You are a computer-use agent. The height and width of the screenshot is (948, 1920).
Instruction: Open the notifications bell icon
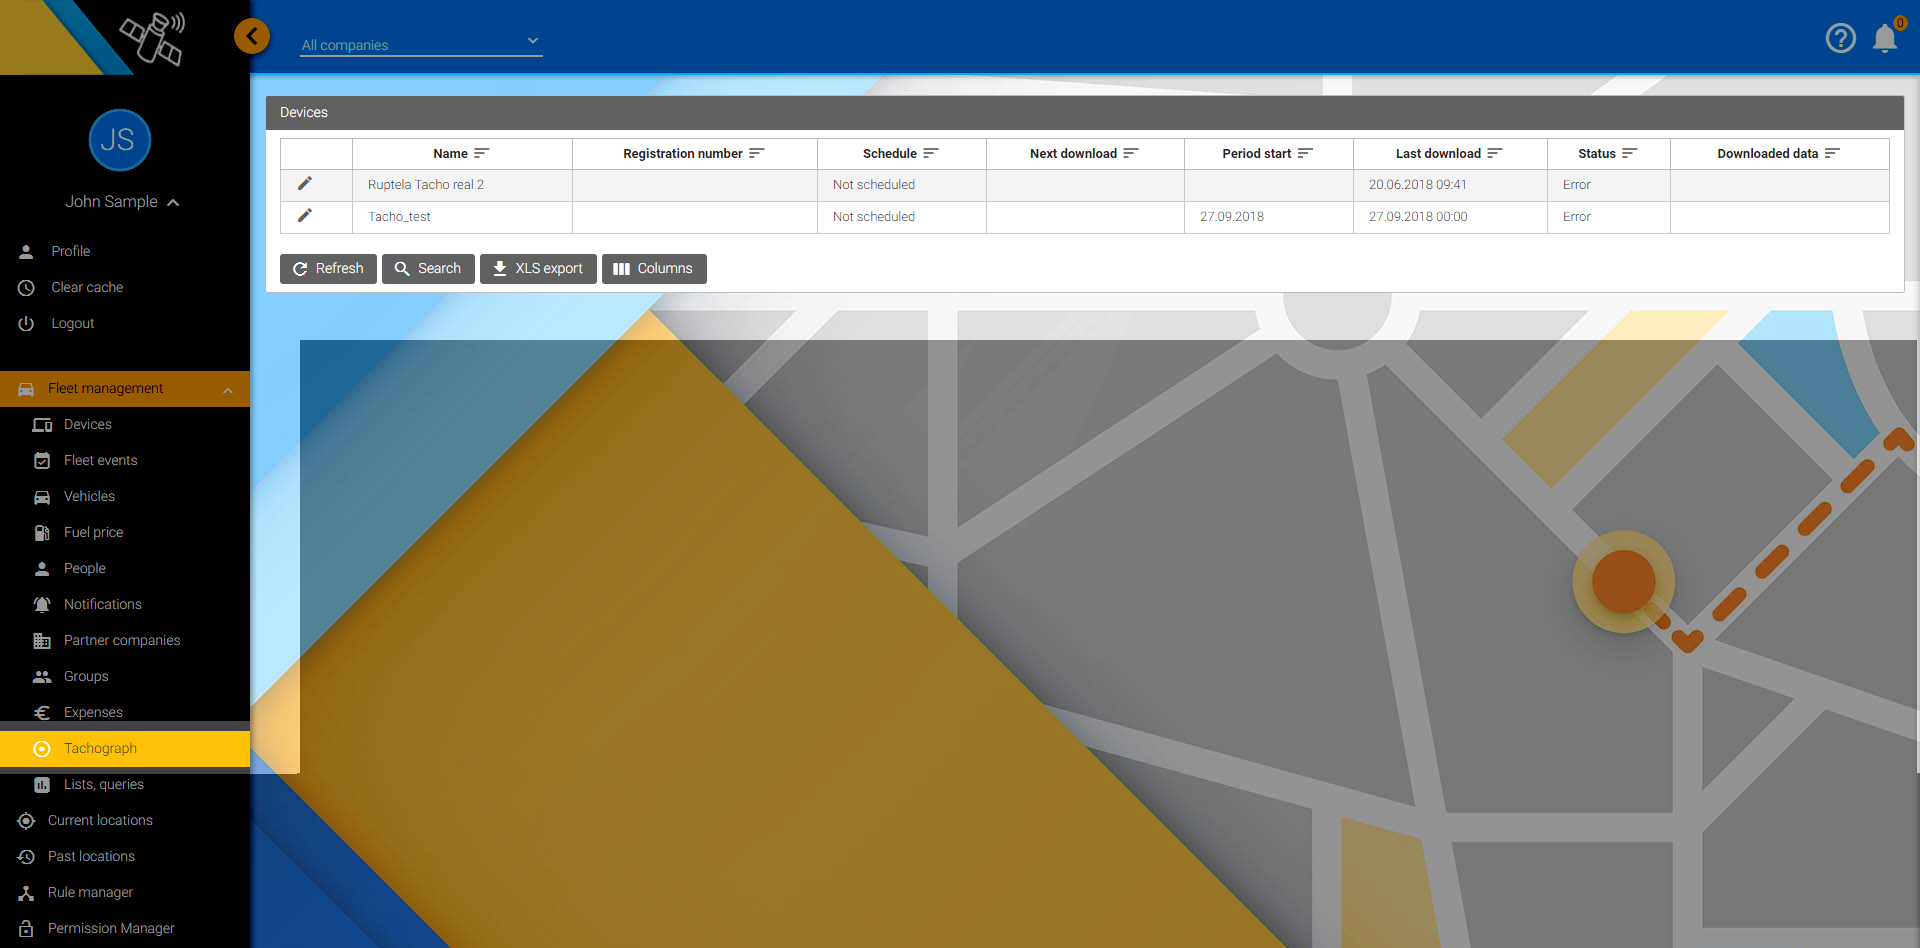point(1885,38)
